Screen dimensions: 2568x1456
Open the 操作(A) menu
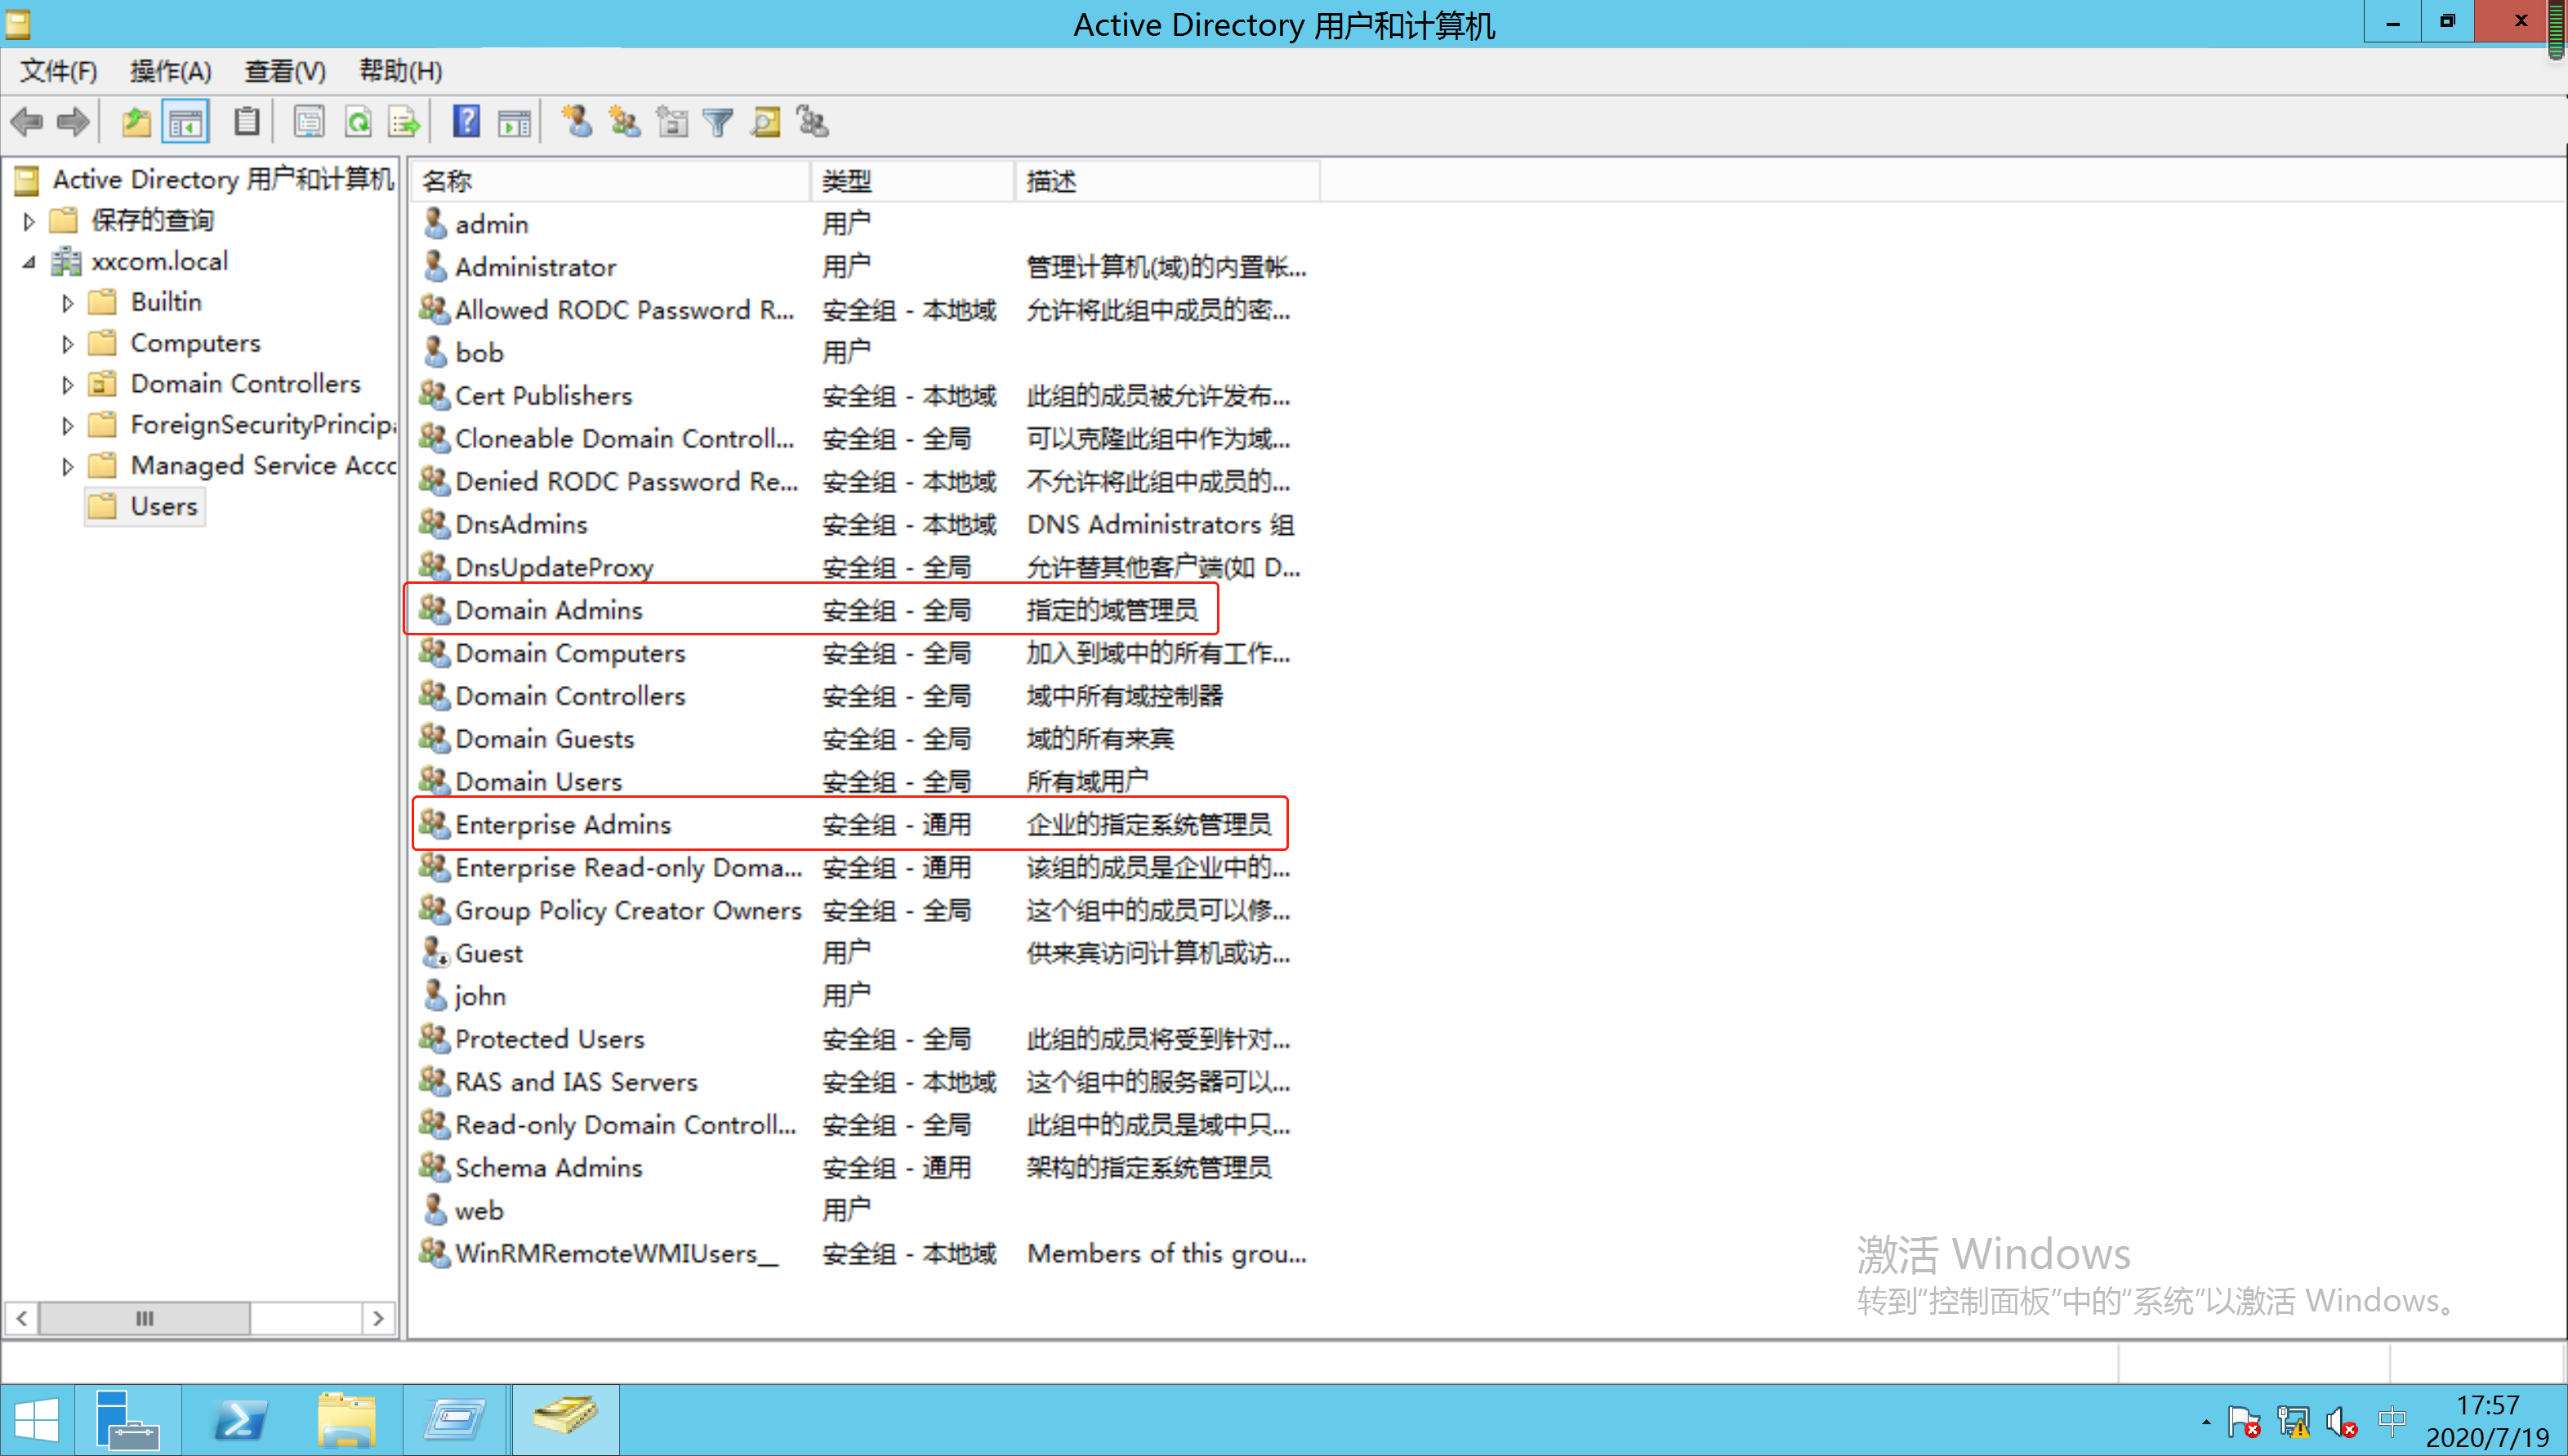pos(171,71)
